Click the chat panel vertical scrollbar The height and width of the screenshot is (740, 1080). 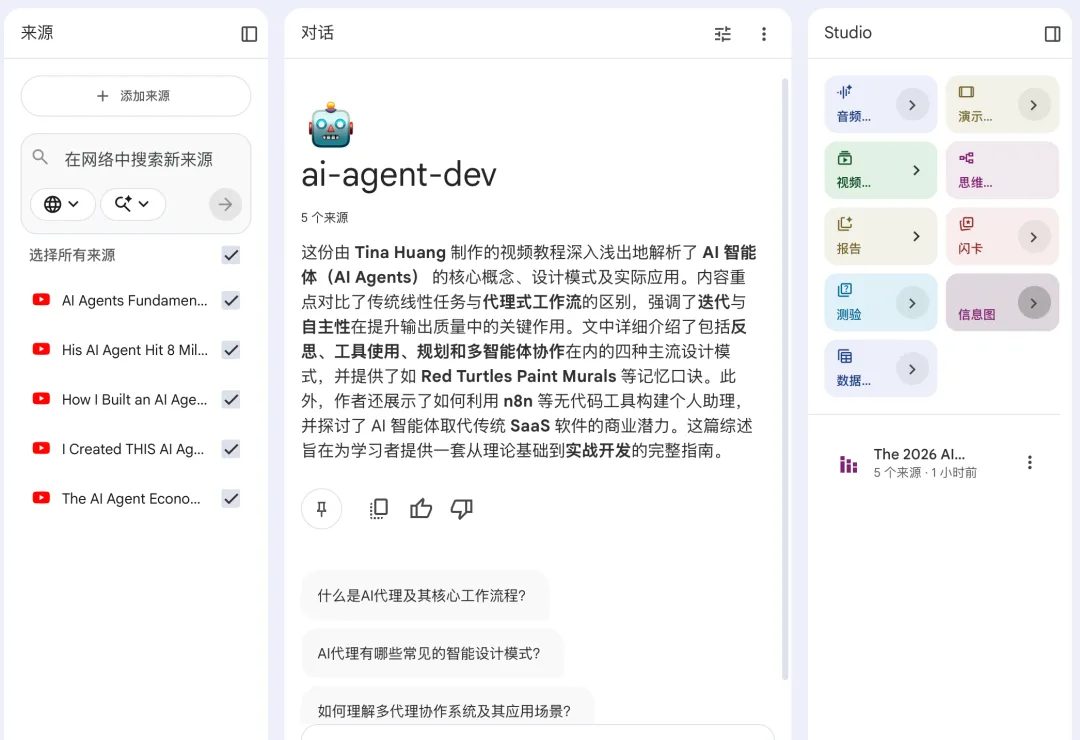click(x=785, y=379)
